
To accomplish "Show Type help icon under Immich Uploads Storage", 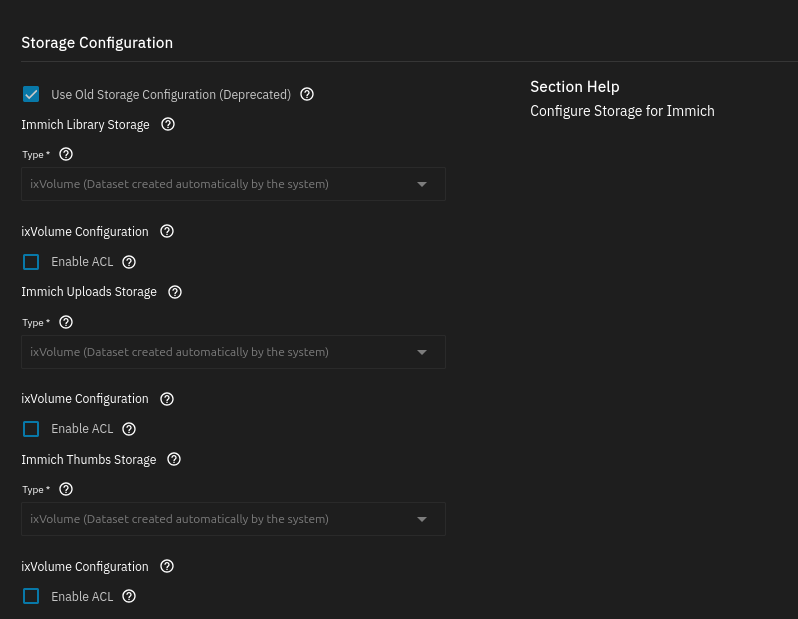I will tap(66, 322).
